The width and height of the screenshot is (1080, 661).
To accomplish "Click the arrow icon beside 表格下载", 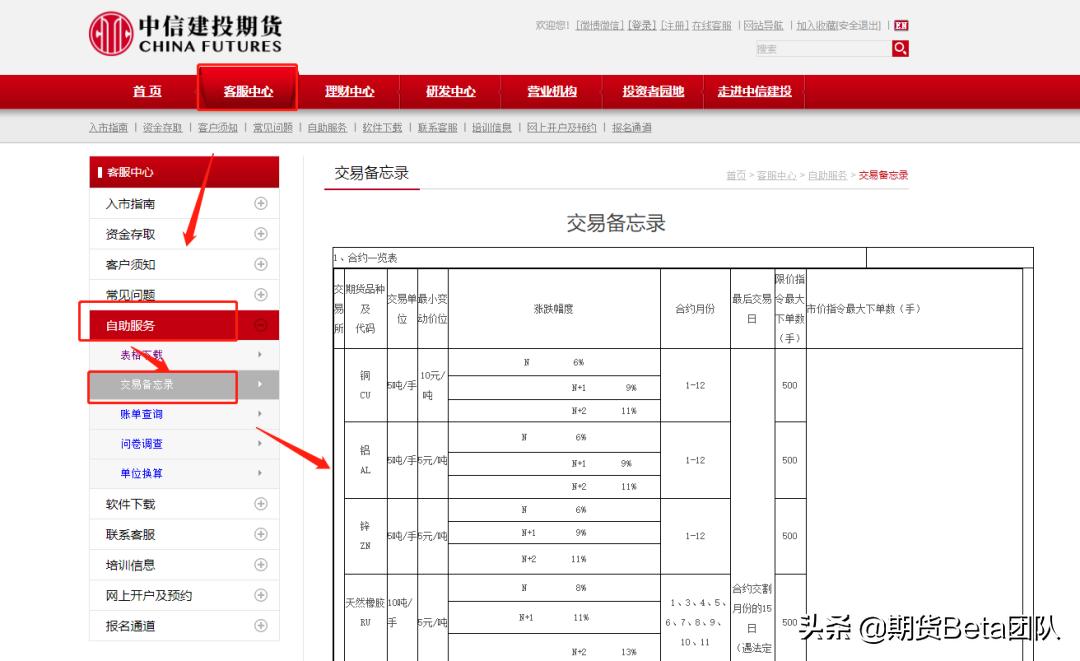I will pyautogui.click(x=259, y=355).
